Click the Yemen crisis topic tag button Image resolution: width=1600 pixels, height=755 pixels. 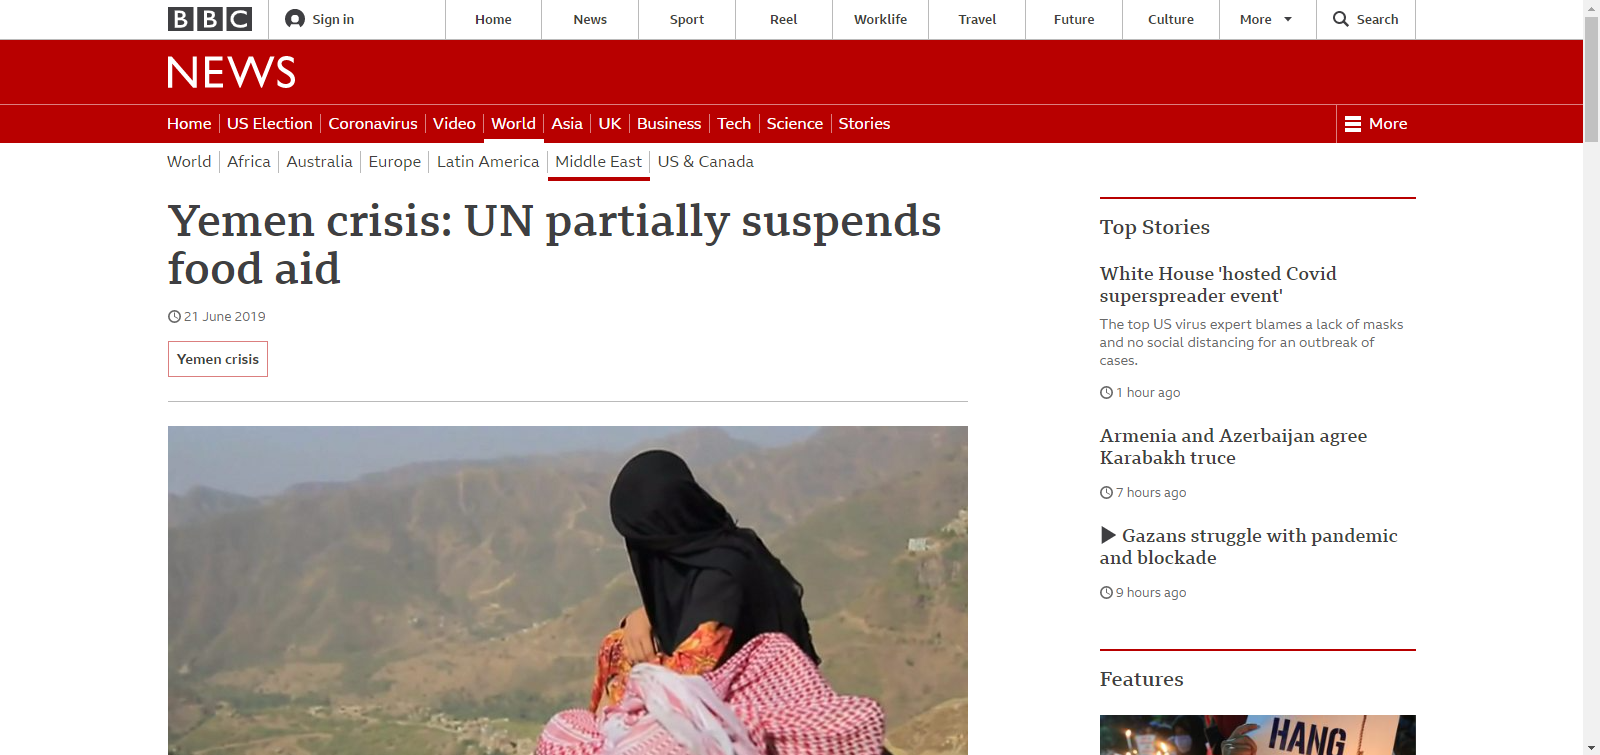tap(218, 359)
